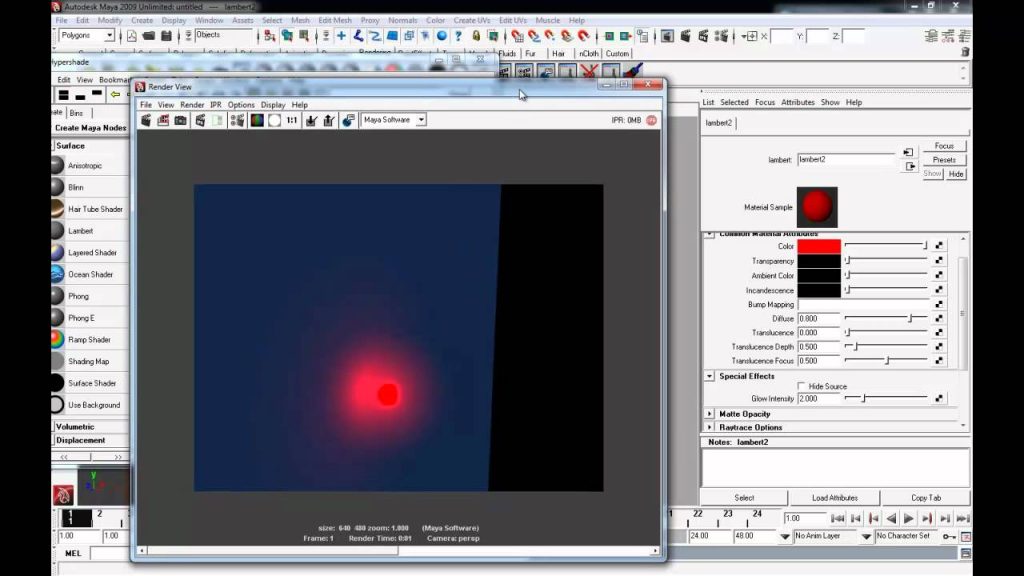Image resolution: width=1024 pixels, height=576 pixels.
Task: Display RGB channels in Render View
Action: tap(257, 120)
